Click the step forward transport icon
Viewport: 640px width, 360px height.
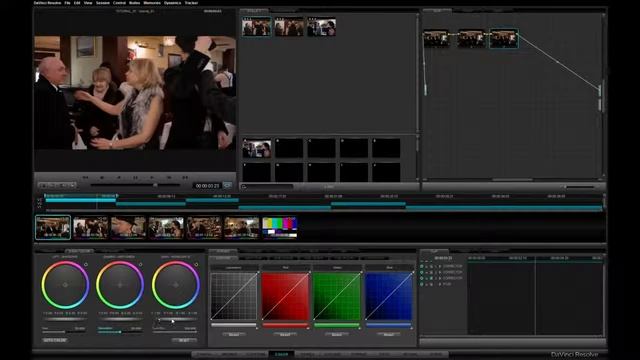169,178
